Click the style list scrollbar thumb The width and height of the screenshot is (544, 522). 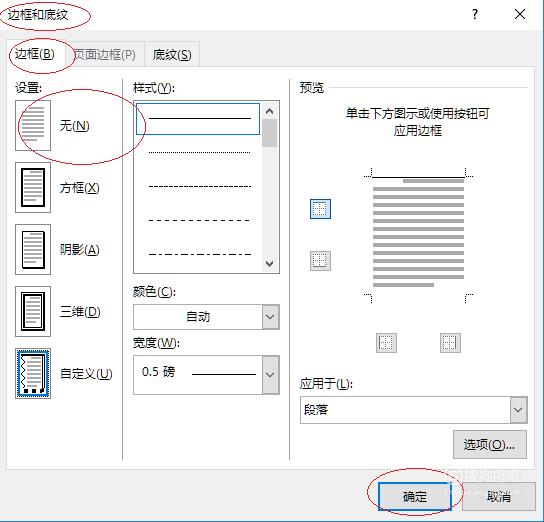tap(270, 133)
